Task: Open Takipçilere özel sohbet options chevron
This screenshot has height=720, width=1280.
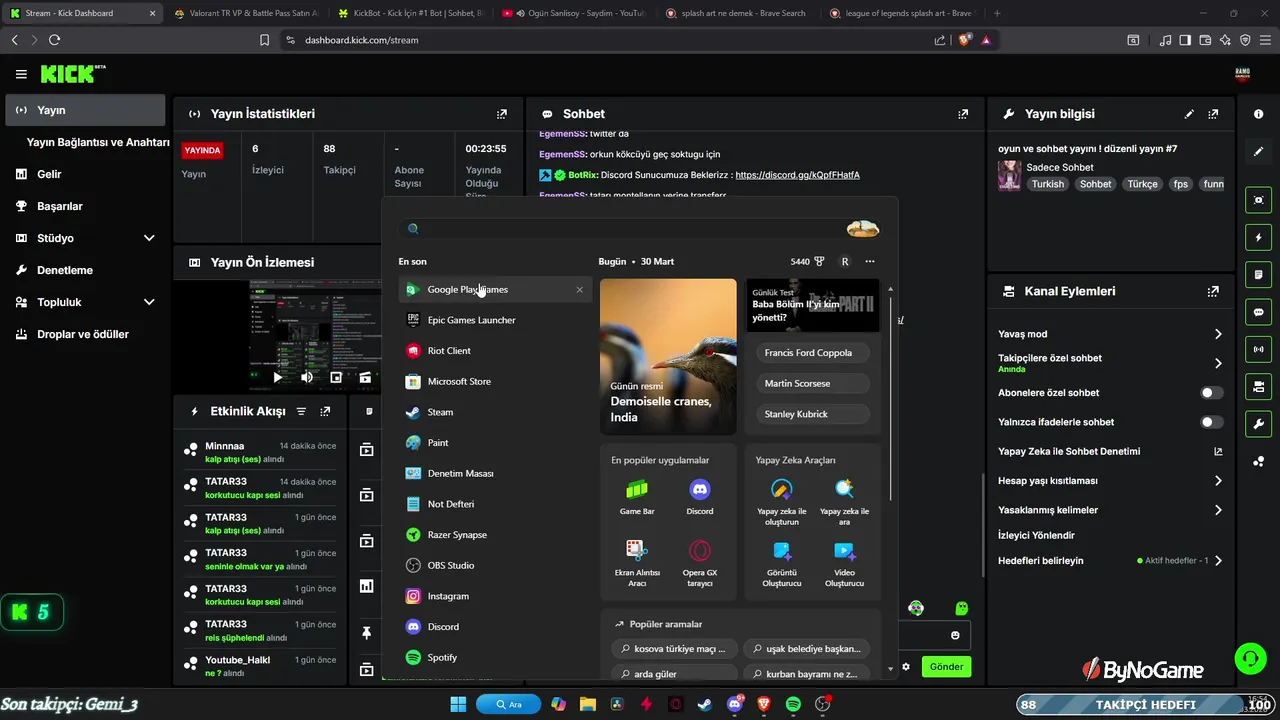Action: coord(1218,363)
